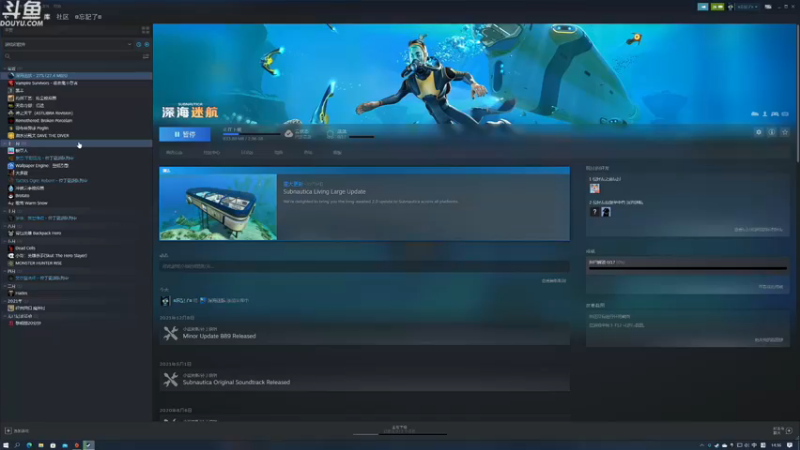Click the activity post input field
The image size is (800, 450).
[x=364, y=266]
